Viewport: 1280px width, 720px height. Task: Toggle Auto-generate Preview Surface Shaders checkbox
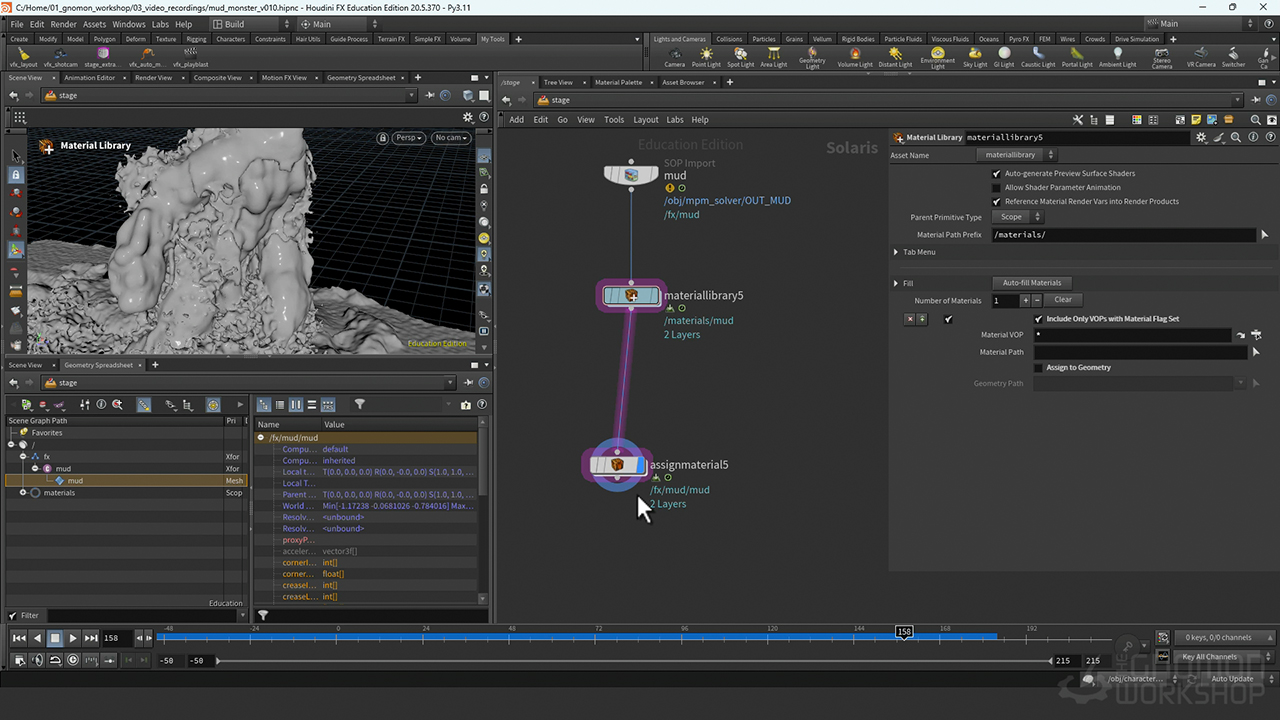[996, 173]
